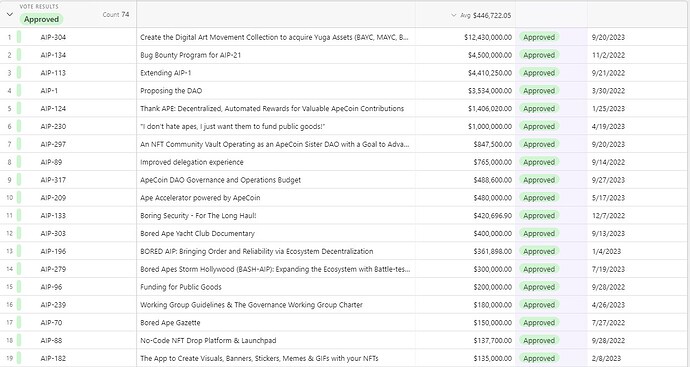Collapse the Approved vote results group
Screen dimensions: 690x367
click(10, 15)
